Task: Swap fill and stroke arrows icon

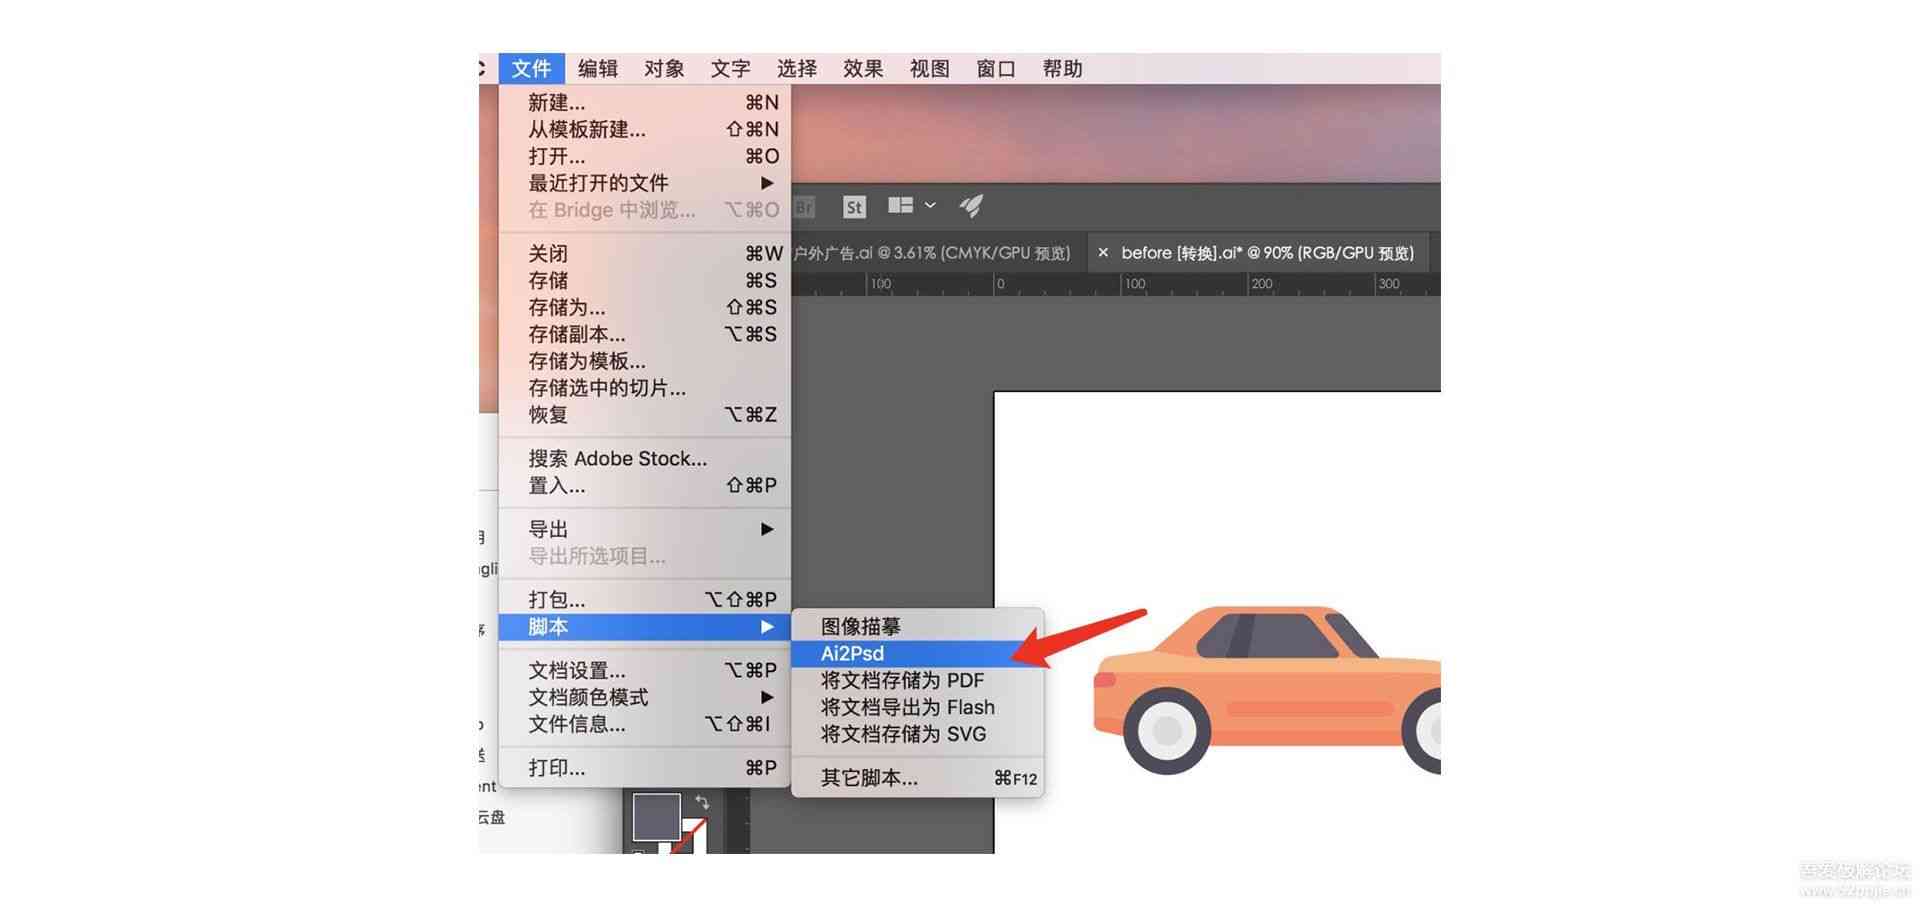Action: [x=702, y=801]
